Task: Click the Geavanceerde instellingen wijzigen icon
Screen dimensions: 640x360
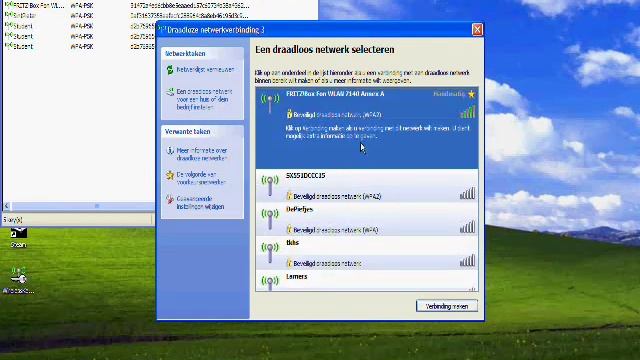Action: coord(170,200)
